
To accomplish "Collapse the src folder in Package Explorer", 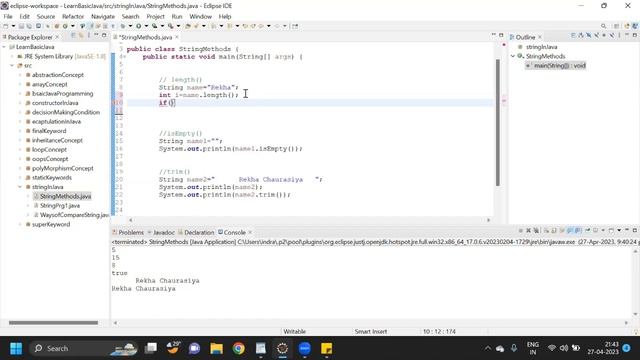I will 12,65.
